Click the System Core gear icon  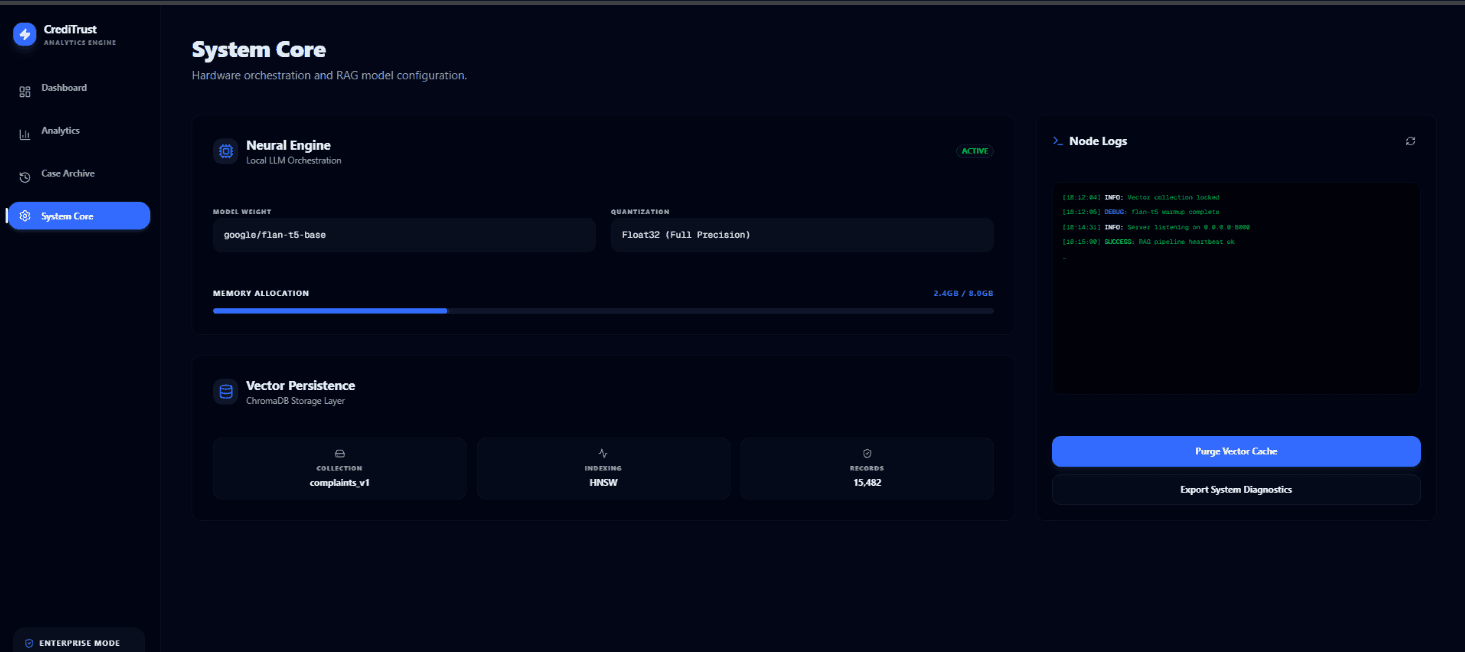coord(25,216)
